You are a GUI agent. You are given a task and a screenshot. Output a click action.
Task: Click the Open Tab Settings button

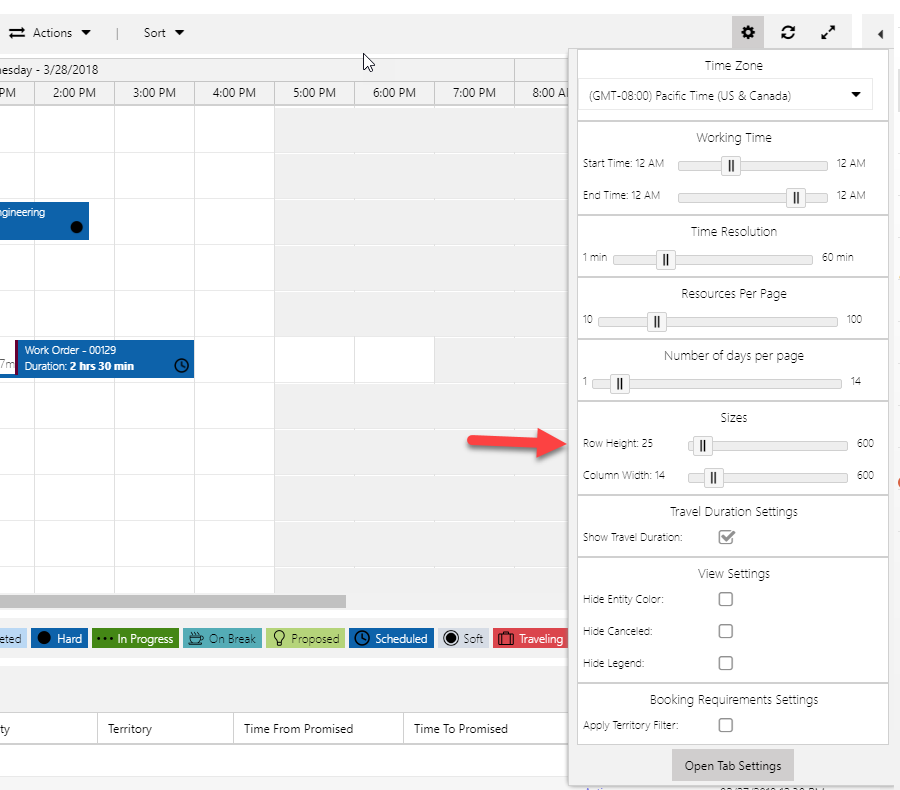732,764
